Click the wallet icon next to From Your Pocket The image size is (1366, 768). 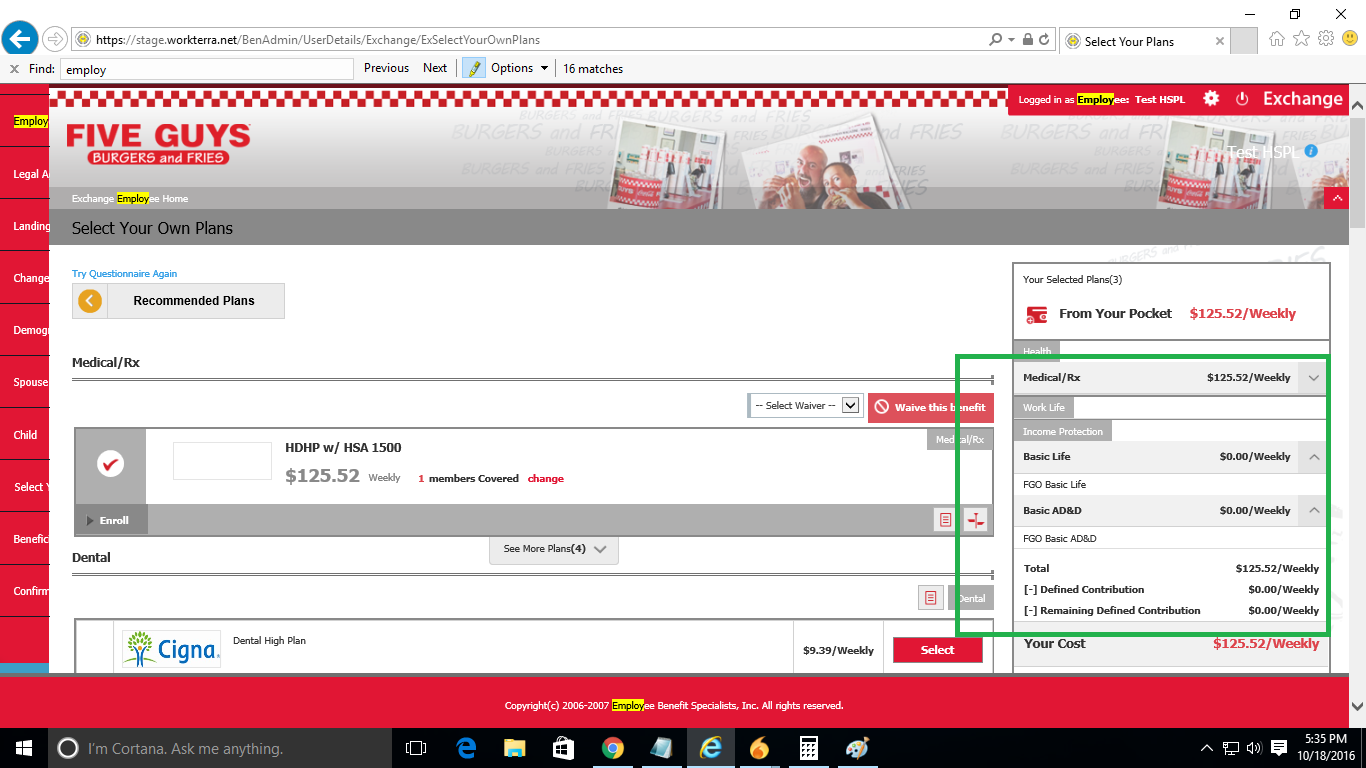point(1037,314)
